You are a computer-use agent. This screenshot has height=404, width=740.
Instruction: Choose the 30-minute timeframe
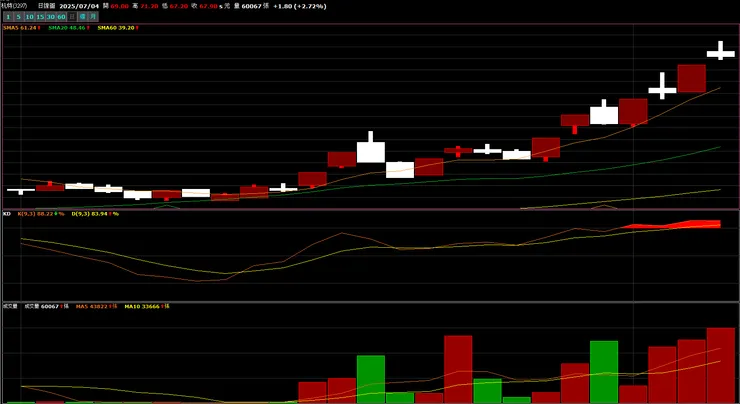pyautogui.click(x=50, y=17)
